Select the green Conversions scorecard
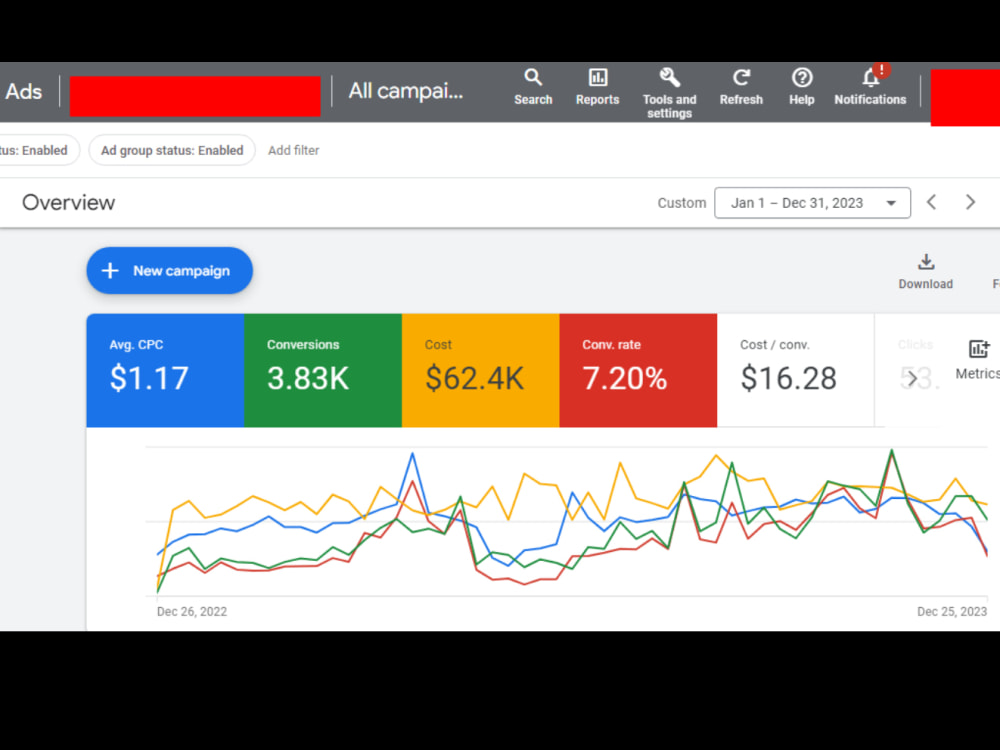1000x750 pixels. (x=323, y=370)
